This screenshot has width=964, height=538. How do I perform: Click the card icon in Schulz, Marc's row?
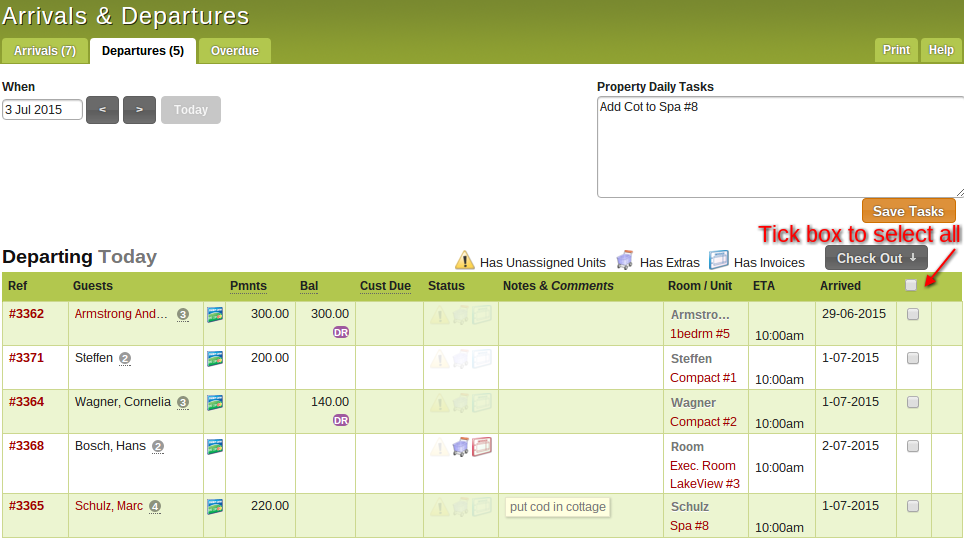tap(214, 506)
